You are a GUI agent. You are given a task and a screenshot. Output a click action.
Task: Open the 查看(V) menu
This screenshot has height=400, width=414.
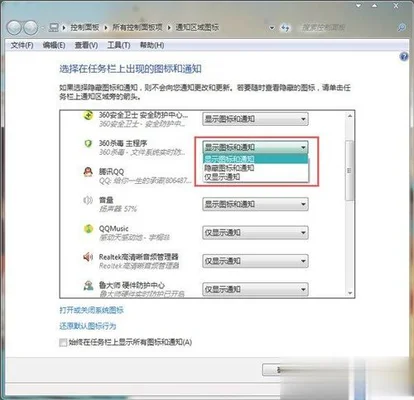click(86, 45)
